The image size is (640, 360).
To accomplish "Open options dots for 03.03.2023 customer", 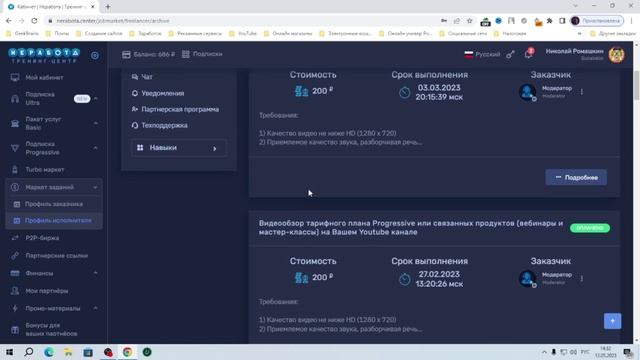I will pos(582,92).
